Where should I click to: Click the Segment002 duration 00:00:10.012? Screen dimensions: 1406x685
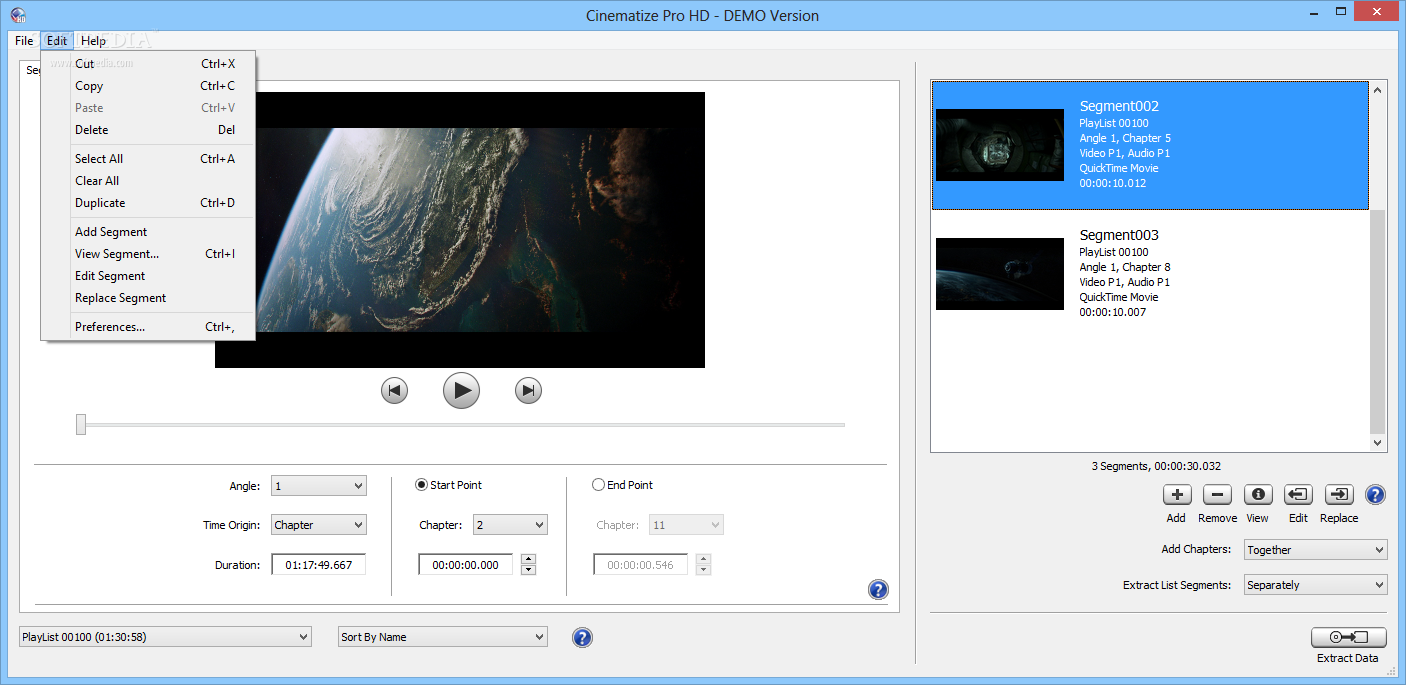[x=1113, y=183]
